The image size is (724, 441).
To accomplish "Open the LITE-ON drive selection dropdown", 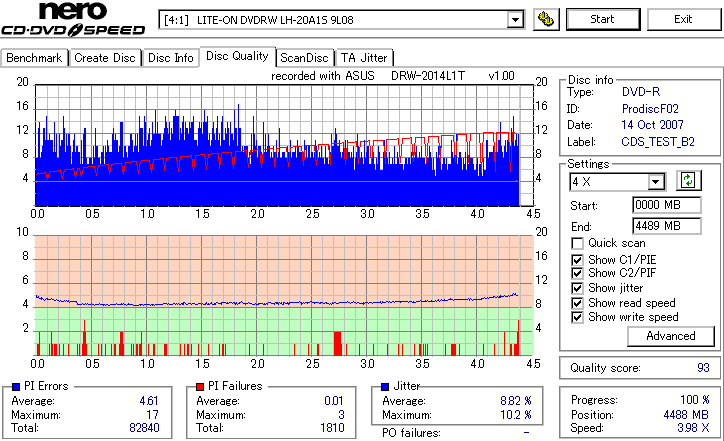I will pyautogui.click(x=514, y=20).
